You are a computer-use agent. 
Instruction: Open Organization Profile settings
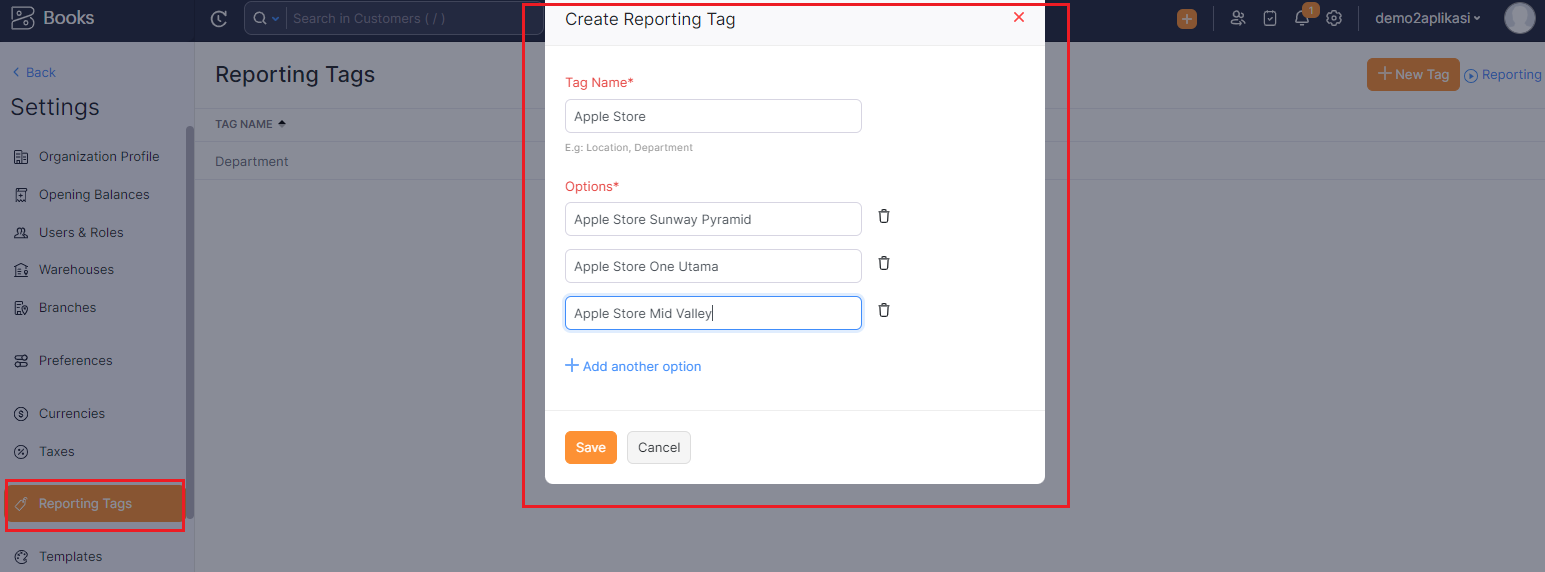pyautogui.click(x=98, y=156)
